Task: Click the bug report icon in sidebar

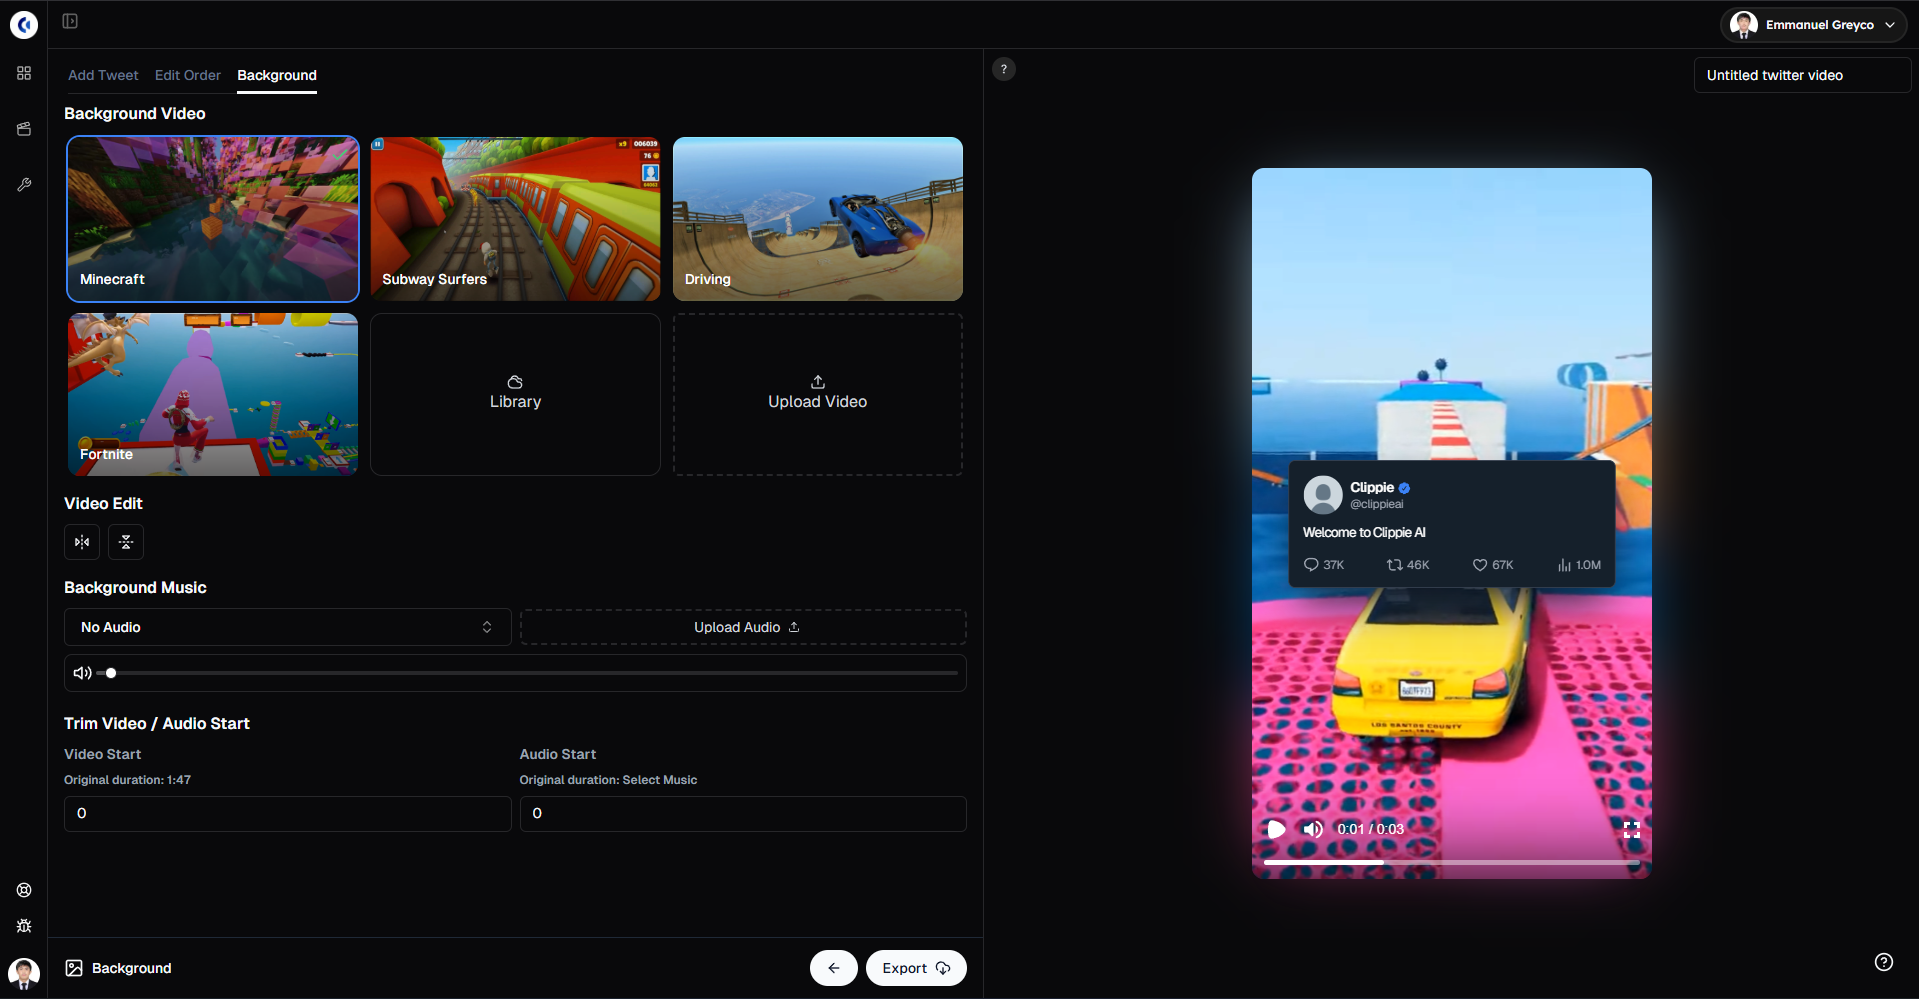Action: pos(24,926)
